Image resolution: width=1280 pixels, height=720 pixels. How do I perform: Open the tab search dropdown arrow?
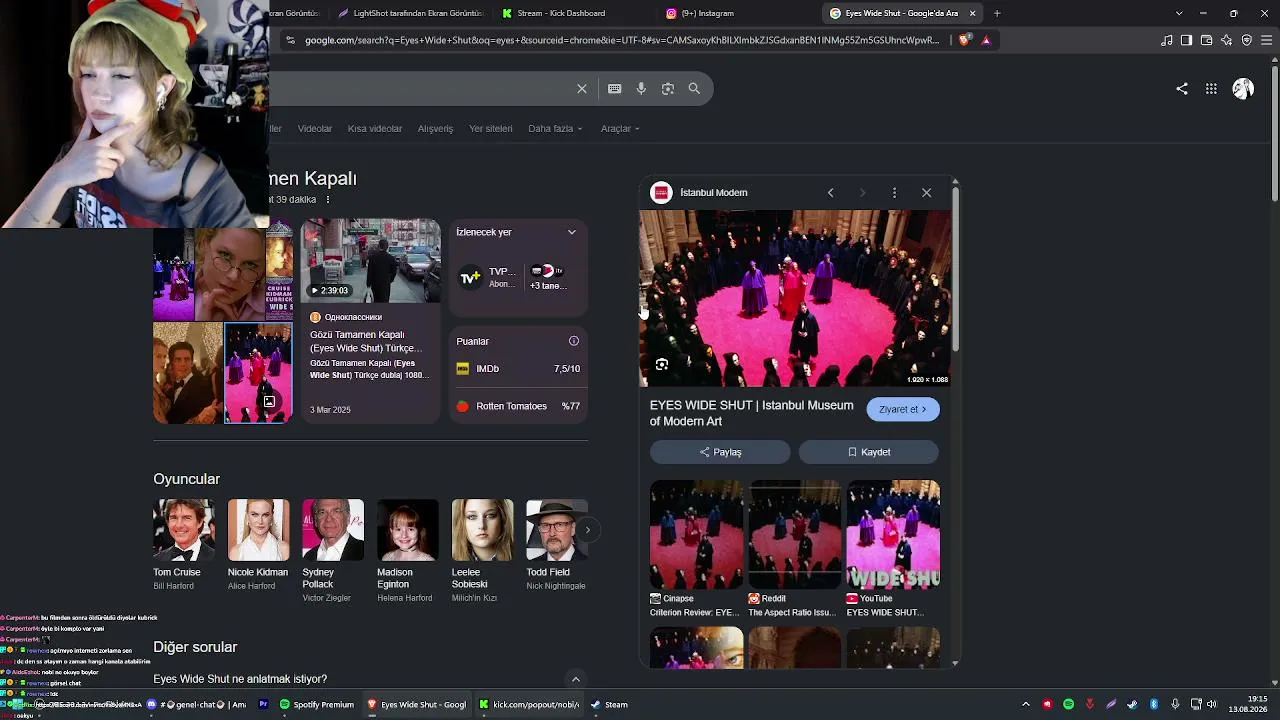[1179, 13]
